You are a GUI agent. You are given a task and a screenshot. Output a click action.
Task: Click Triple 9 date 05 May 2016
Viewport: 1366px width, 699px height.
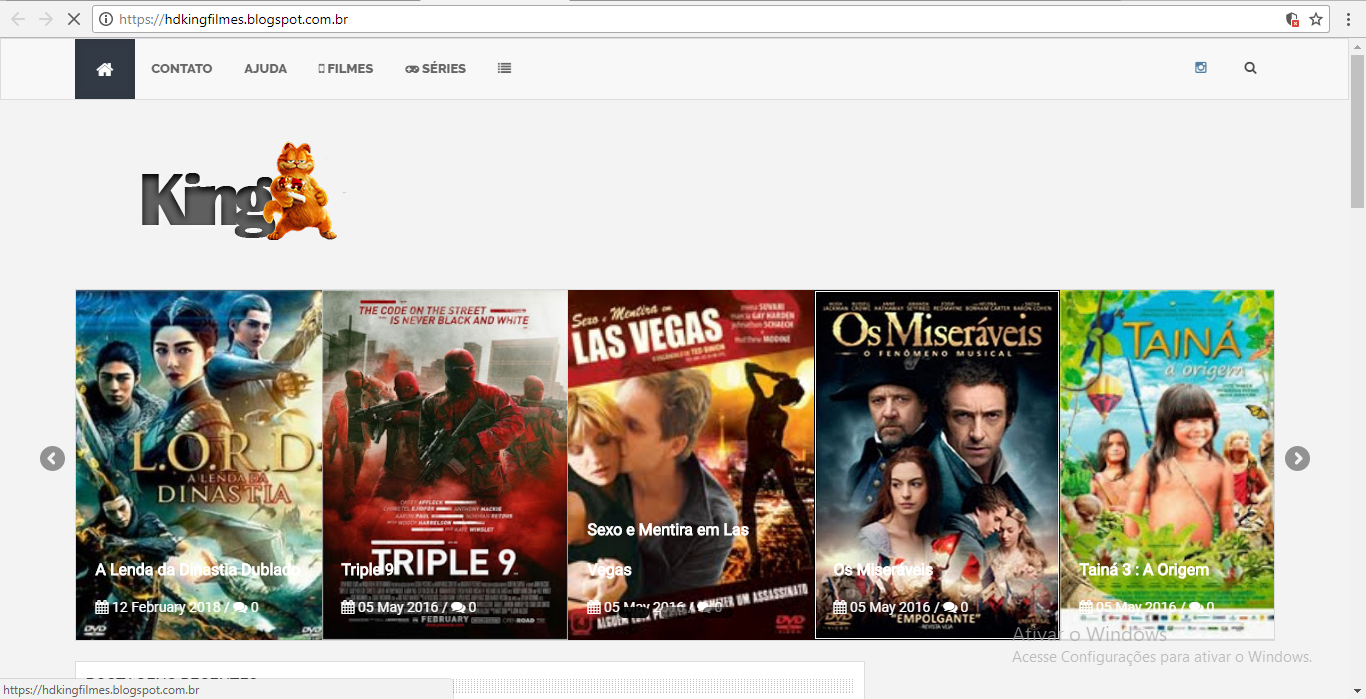click(398, 607)
